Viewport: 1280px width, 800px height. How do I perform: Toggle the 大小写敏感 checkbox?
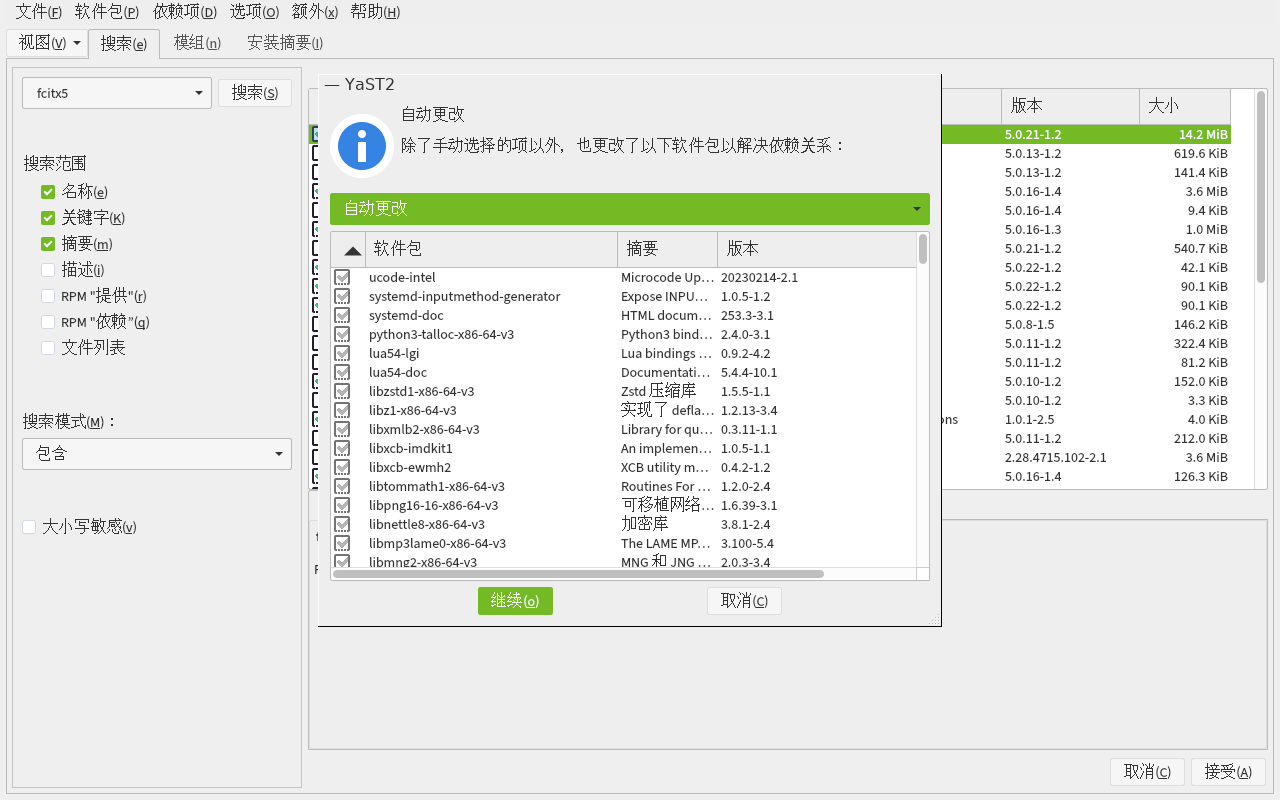(x=29, y=526)
